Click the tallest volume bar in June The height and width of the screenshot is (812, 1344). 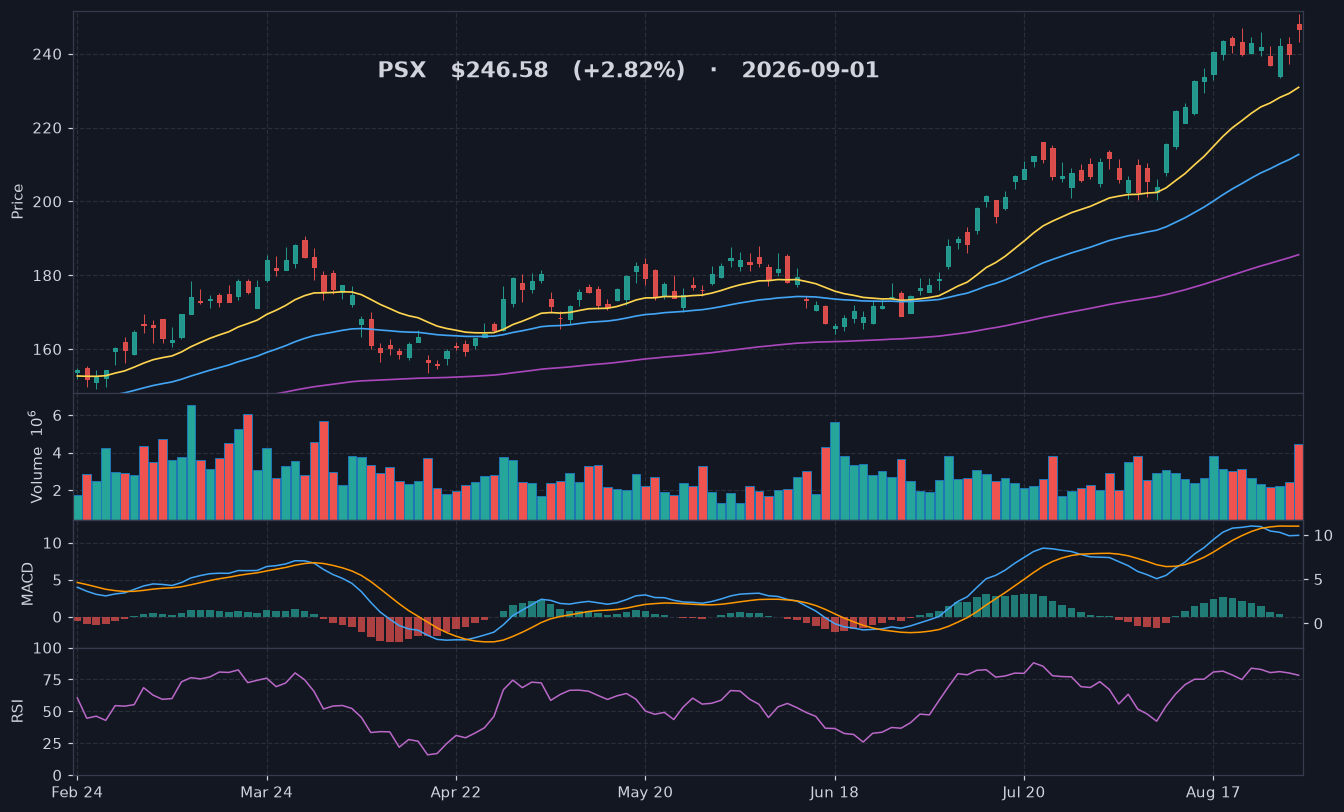coord(835,471)
